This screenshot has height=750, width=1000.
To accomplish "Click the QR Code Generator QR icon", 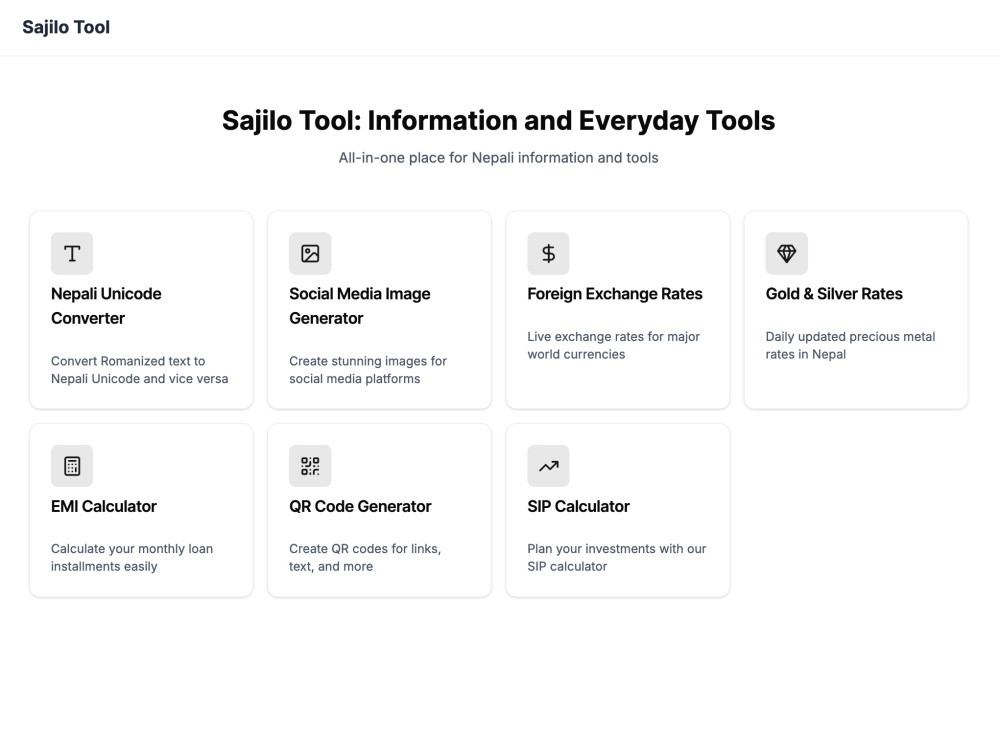I will tap(310, 466).
